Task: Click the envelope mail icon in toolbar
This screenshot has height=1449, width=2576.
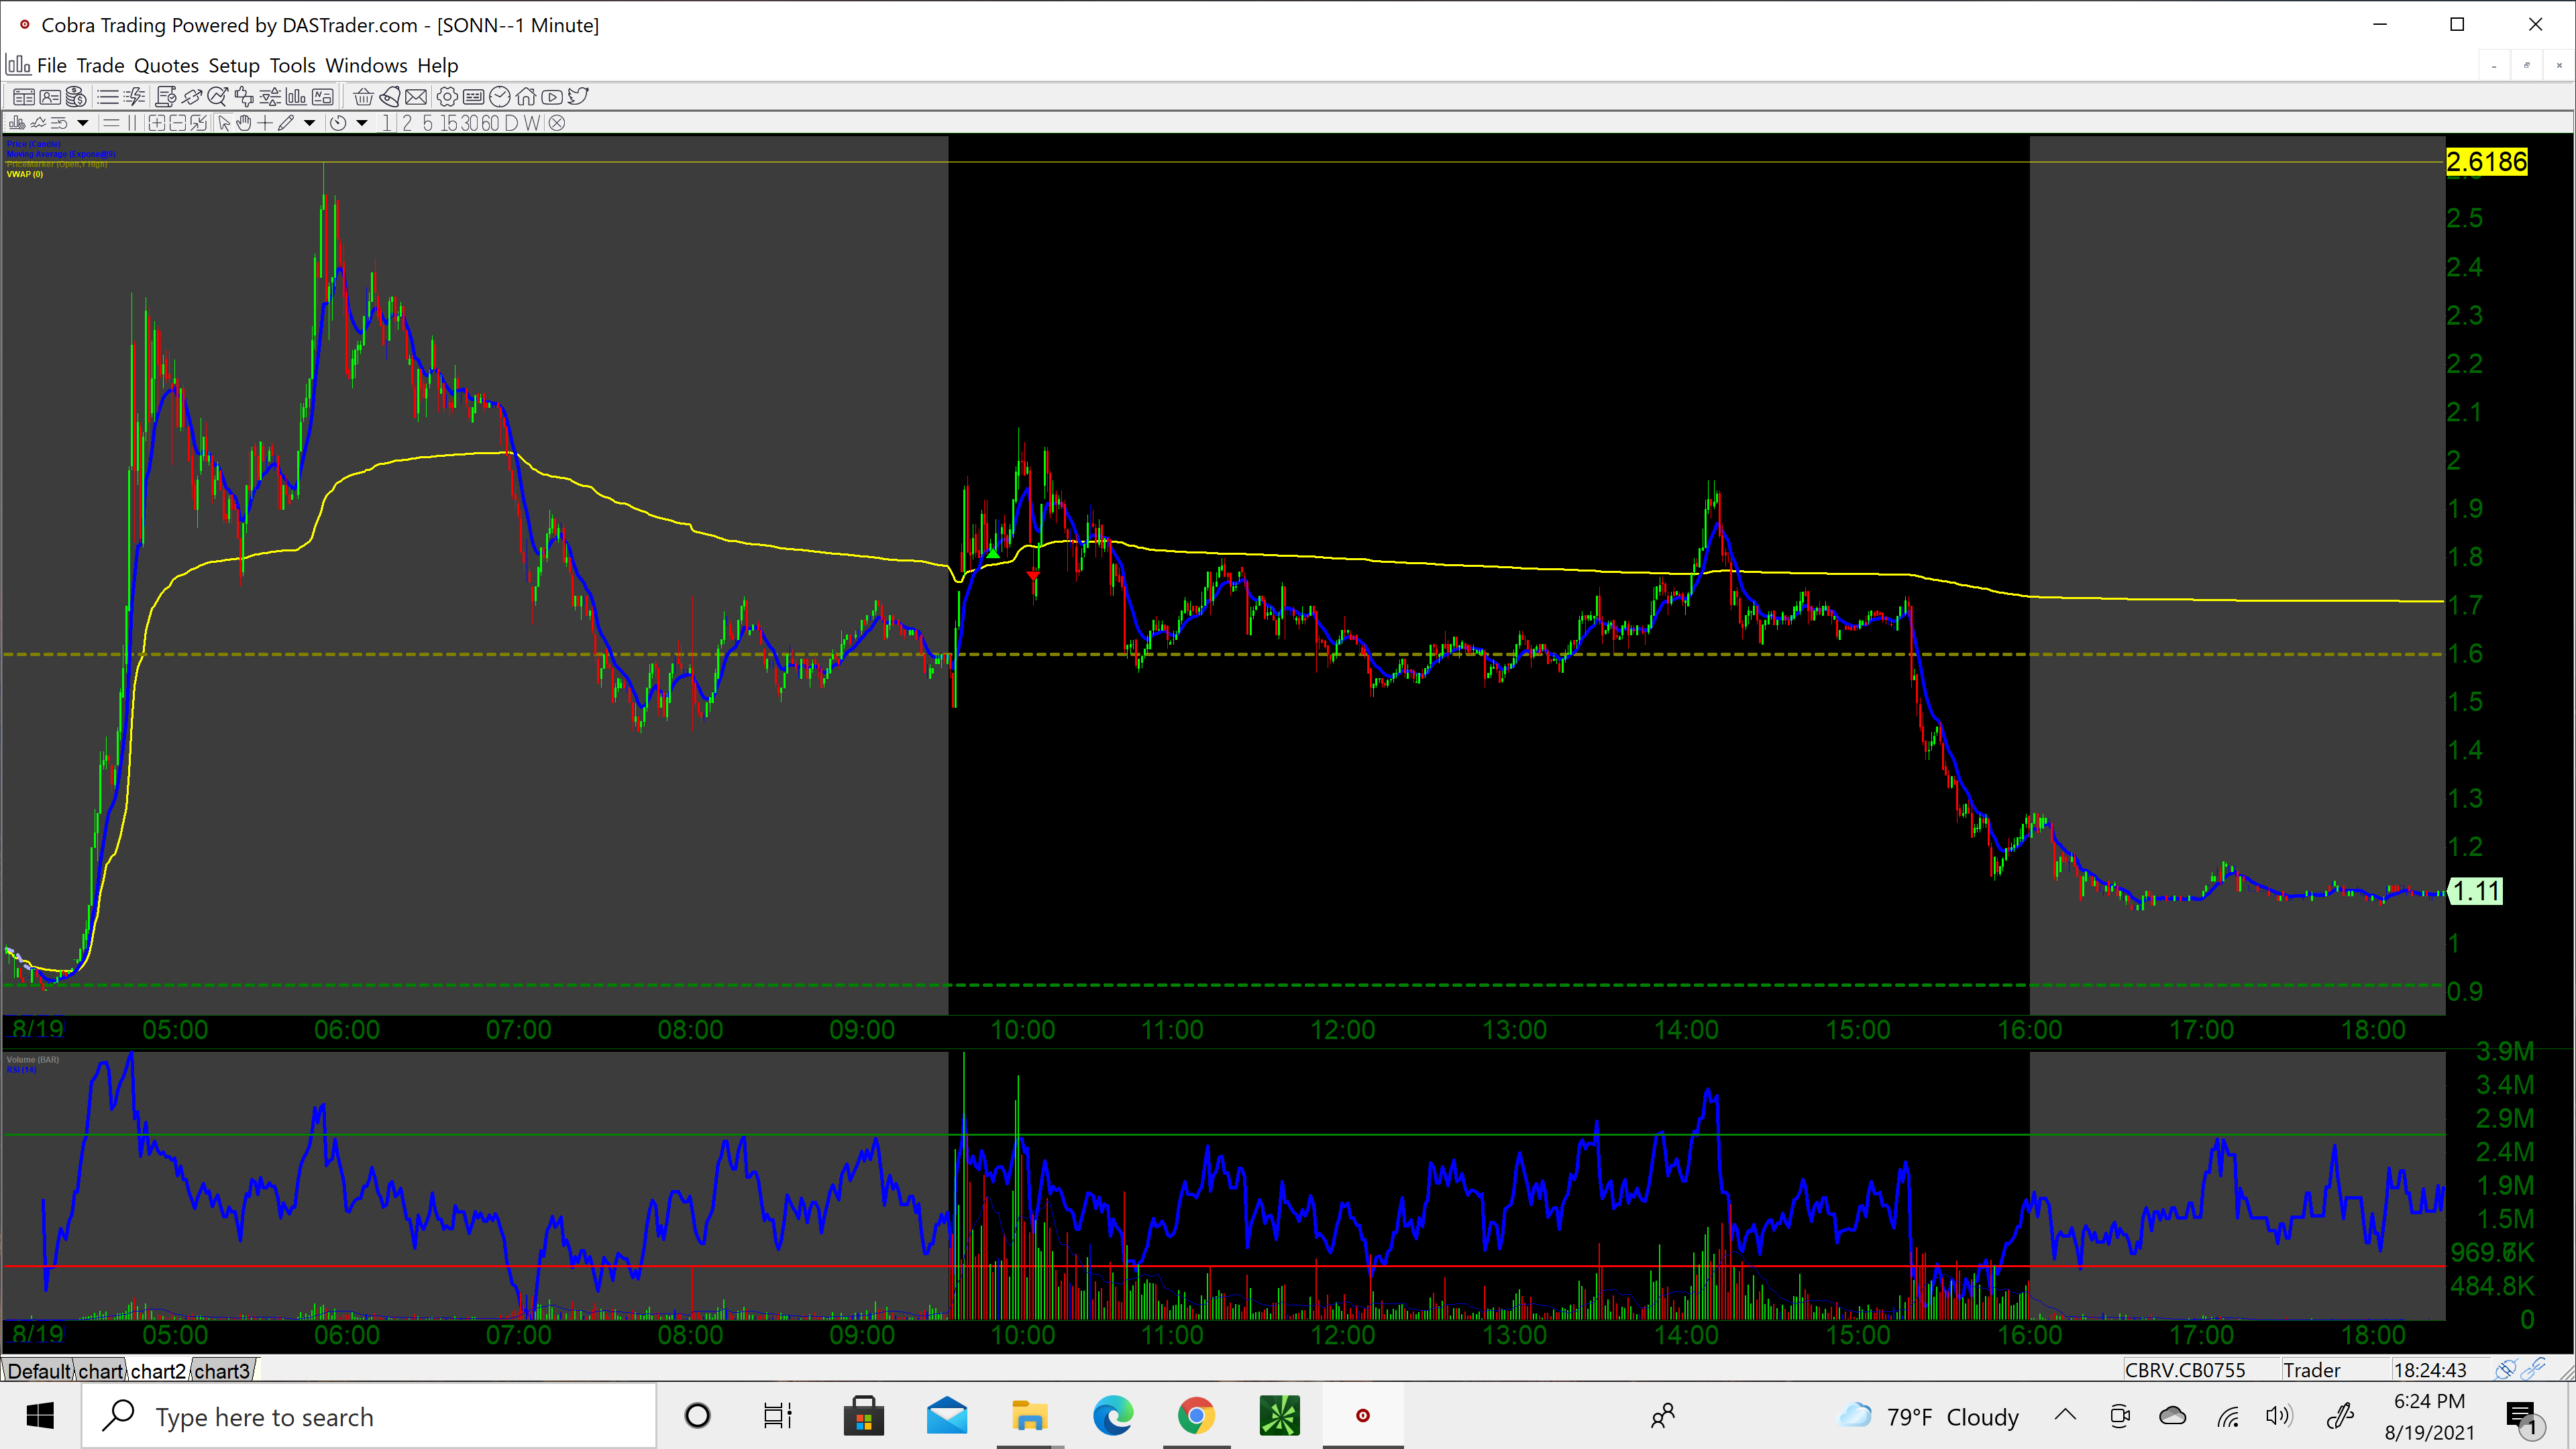Action: point(416,97)
